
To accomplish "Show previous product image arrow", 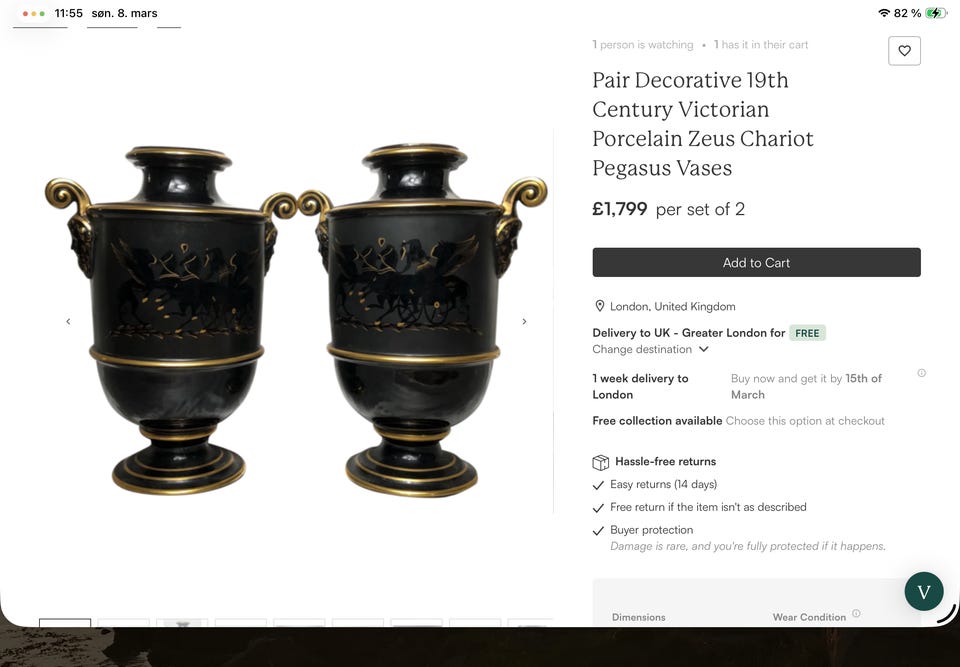I will [x=68, y=322].
